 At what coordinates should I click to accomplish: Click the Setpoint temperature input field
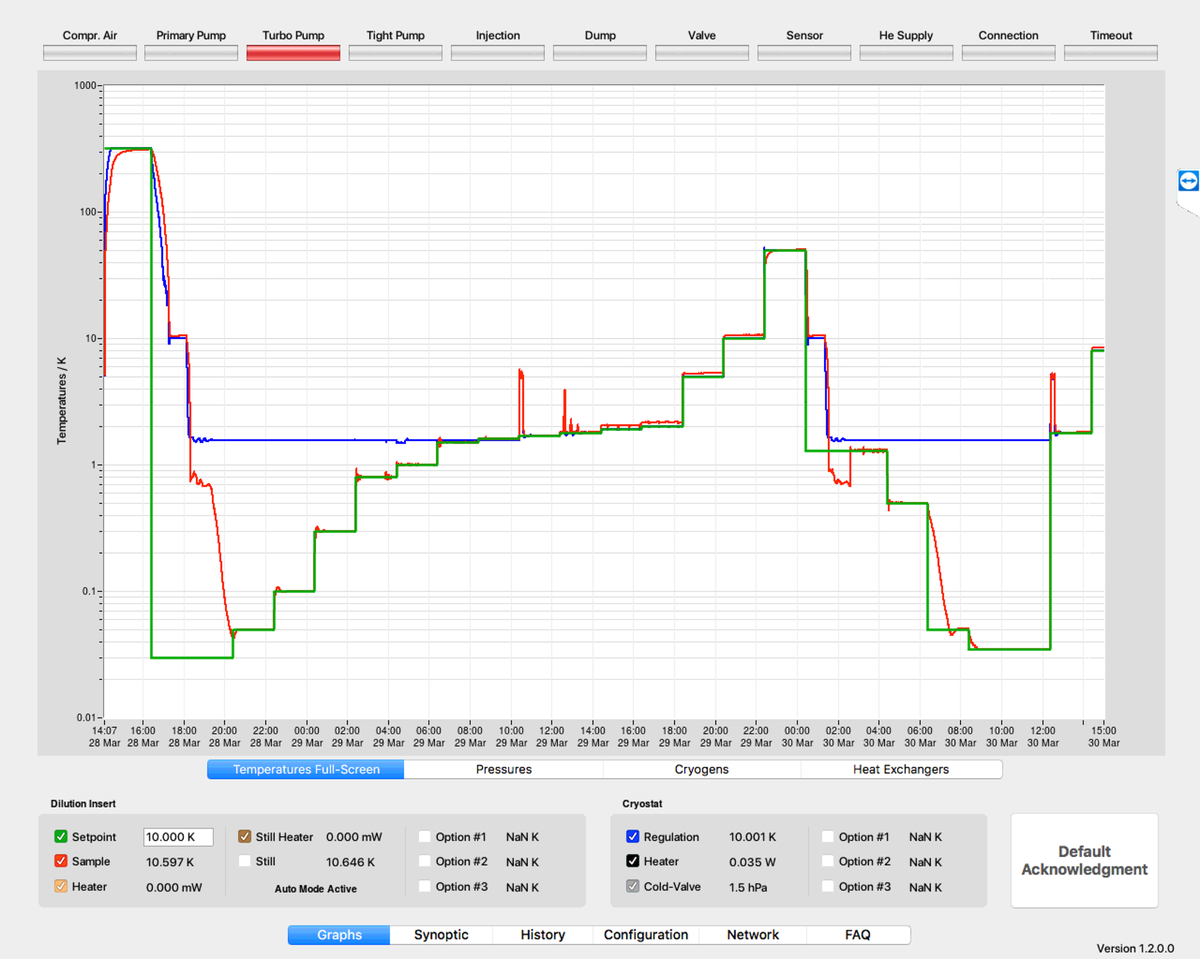[178, 837]
